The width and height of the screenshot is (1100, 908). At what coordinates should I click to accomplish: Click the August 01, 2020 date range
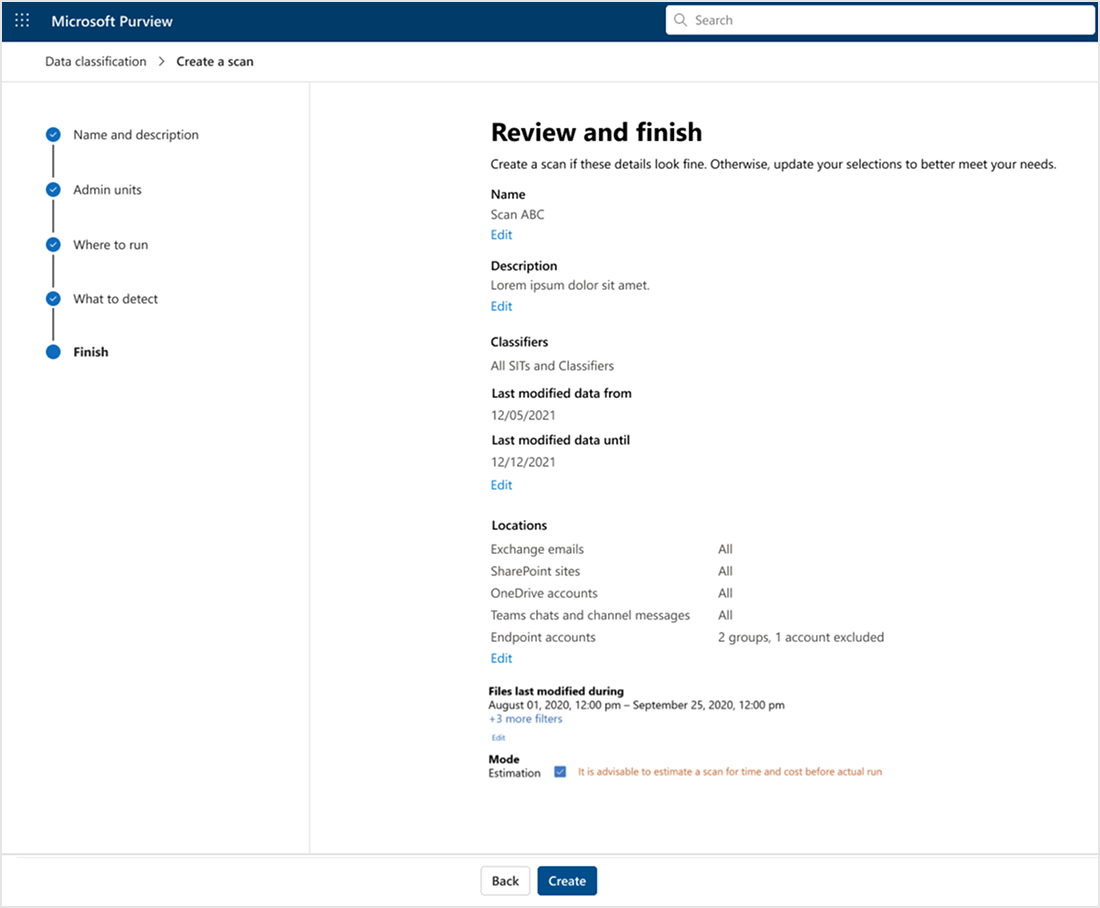[x=636, y=705]
